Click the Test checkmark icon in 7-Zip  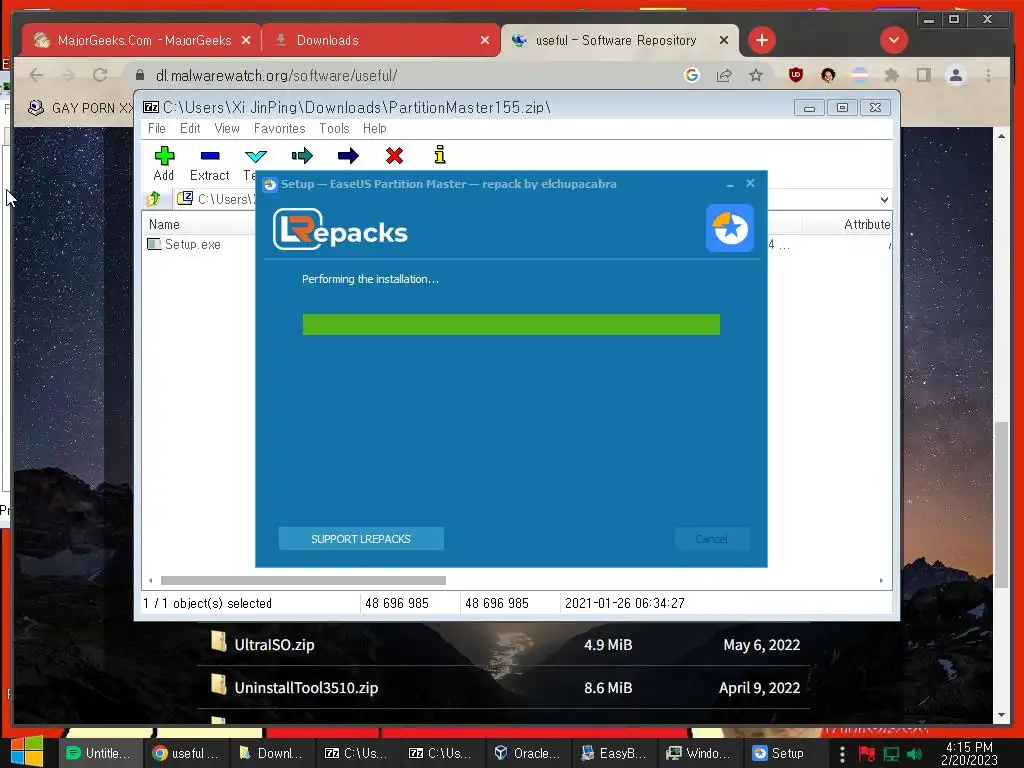255,155
